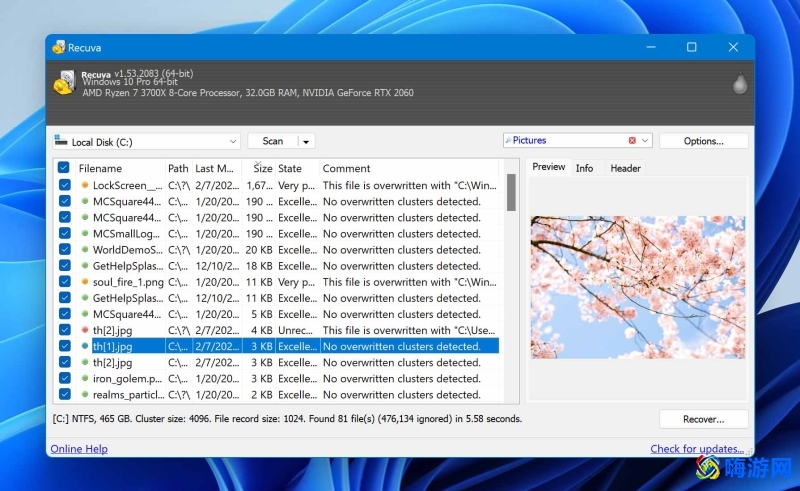Open the Online Help link

click(79, 449)
